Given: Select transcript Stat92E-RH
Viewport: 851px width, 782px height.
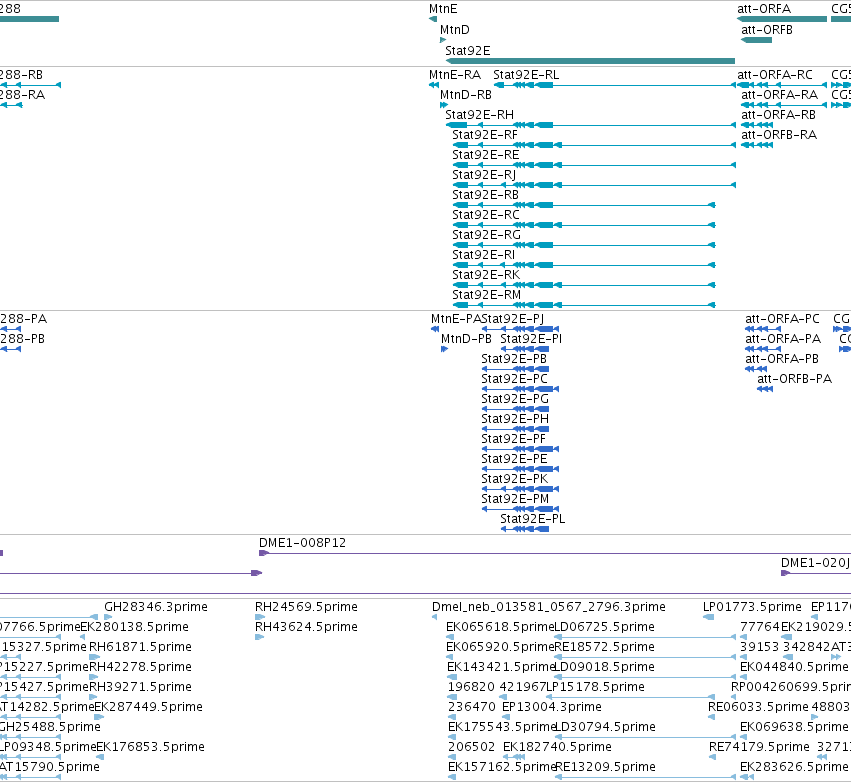Looking at the screenshot, I should [x=479, y=115].
